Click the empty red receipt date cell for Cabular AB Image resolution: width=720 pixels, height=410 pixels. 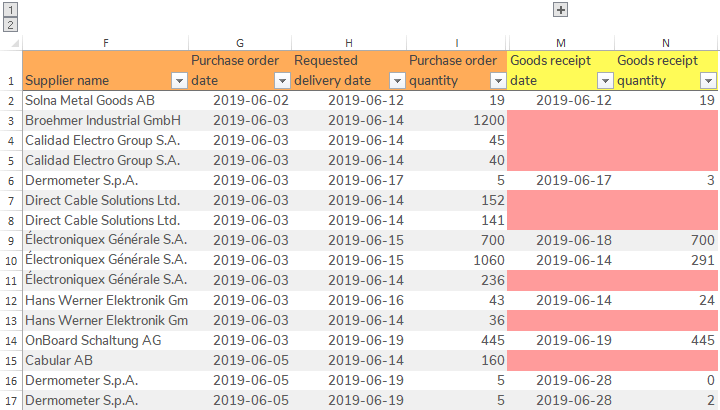[x=560, y=360]
